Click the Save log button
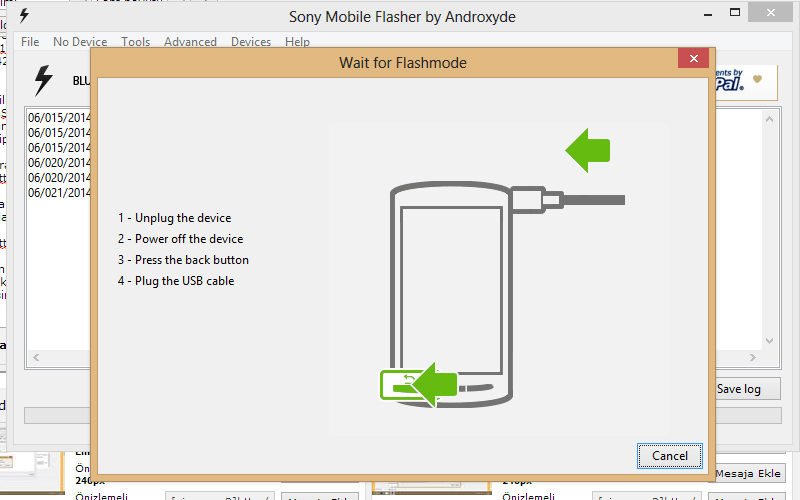 pos(747,389)
